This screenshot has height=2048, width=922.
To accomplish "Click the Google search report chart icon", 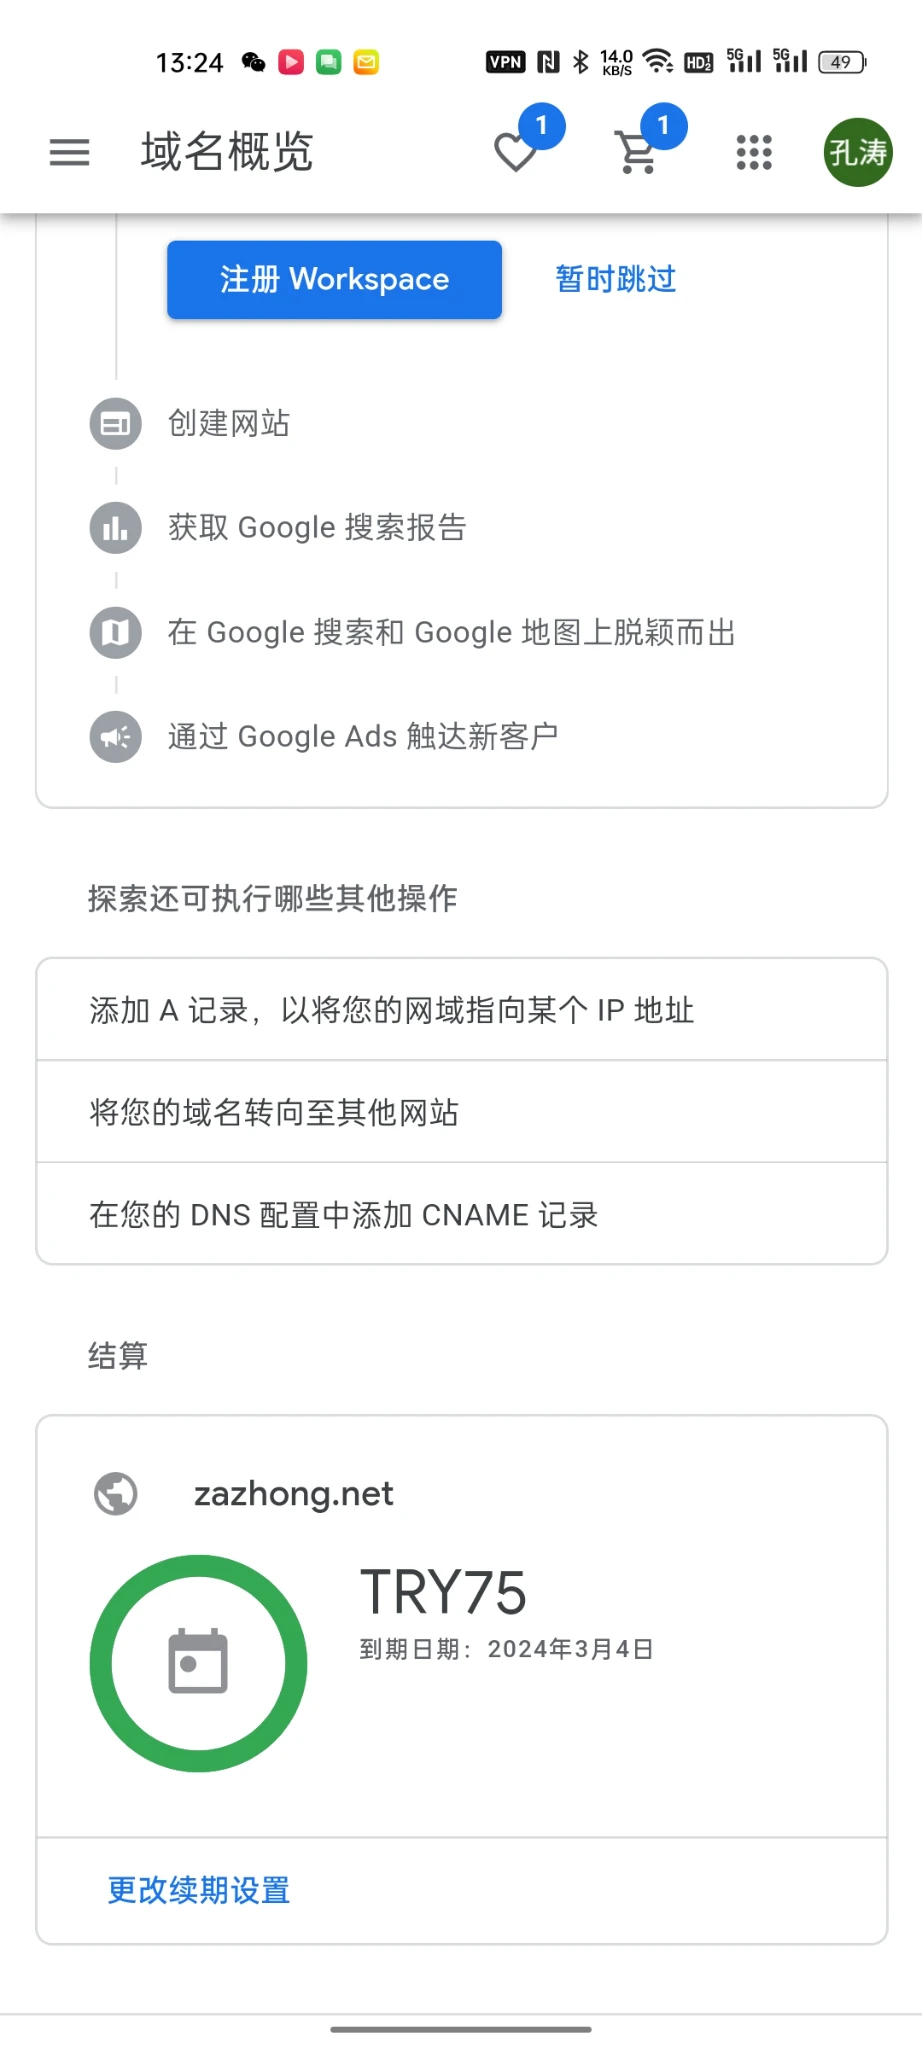I will click(x=116, y=527).
